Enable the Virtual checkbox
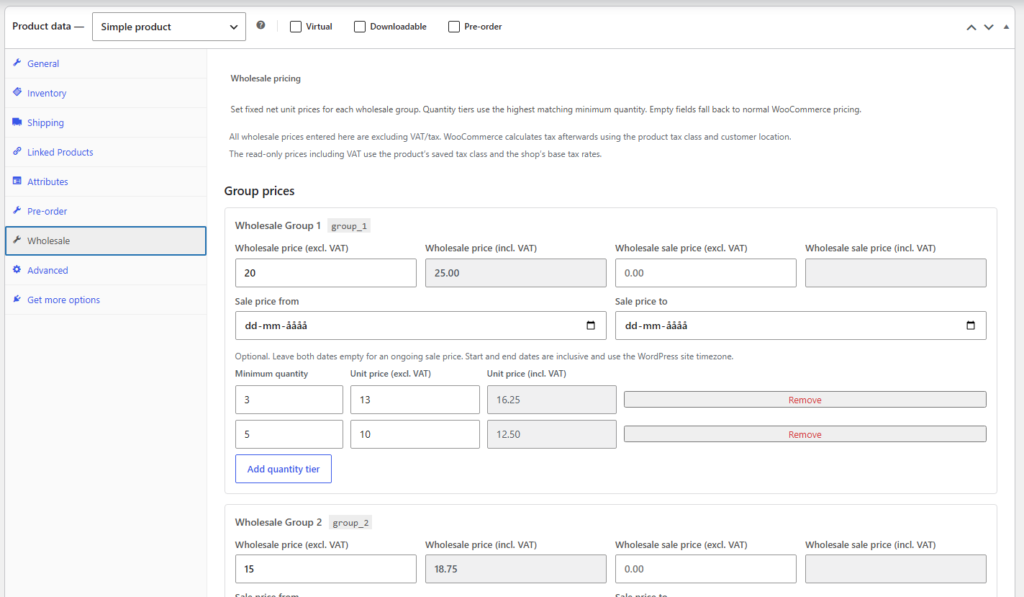The height and width of the screenshot is (597, 1024). pyautogui.click(x=296, y=27)
